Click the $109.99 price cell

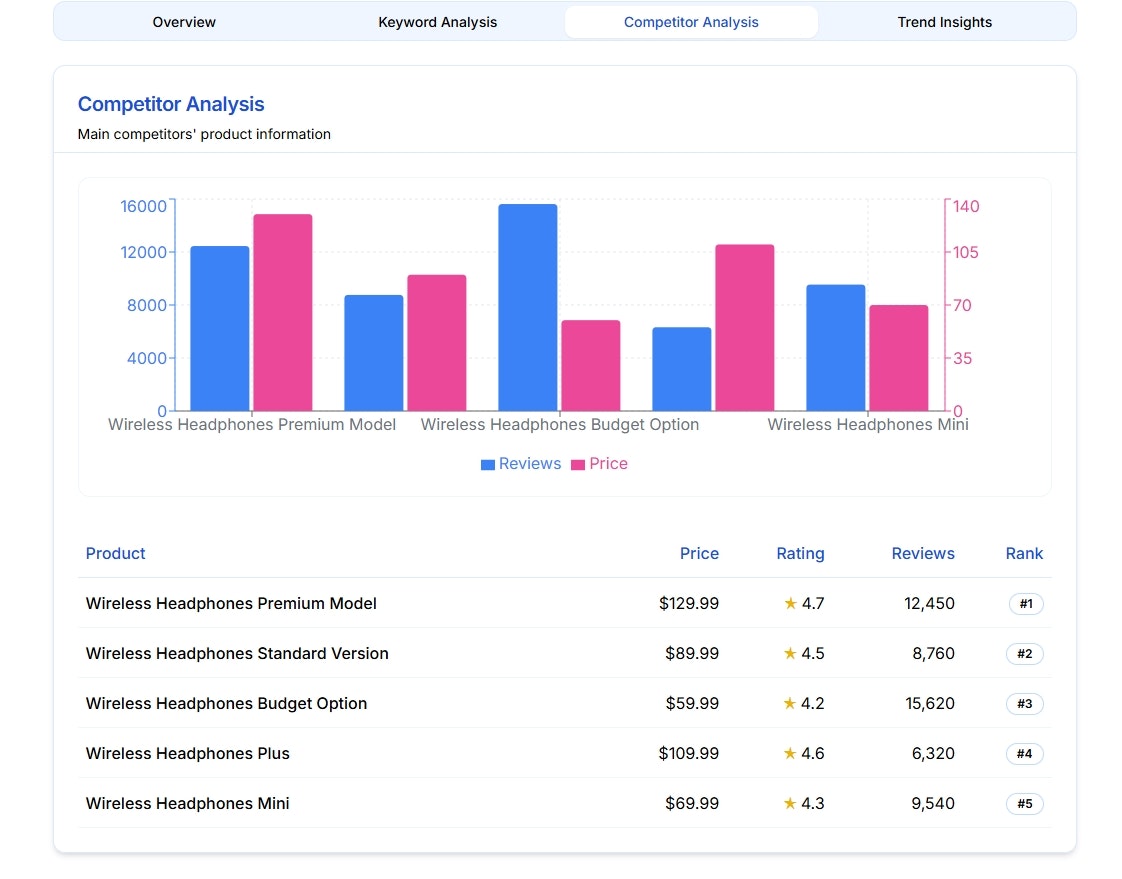688,754
